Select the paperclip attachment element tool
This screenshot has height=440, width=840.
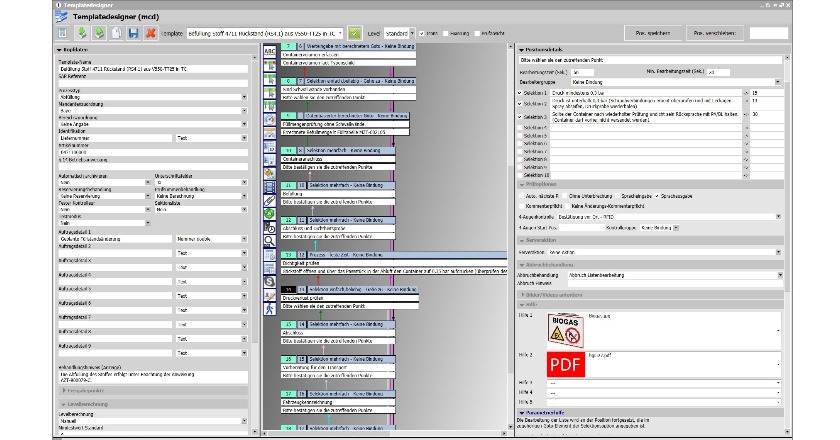(269, 200)
